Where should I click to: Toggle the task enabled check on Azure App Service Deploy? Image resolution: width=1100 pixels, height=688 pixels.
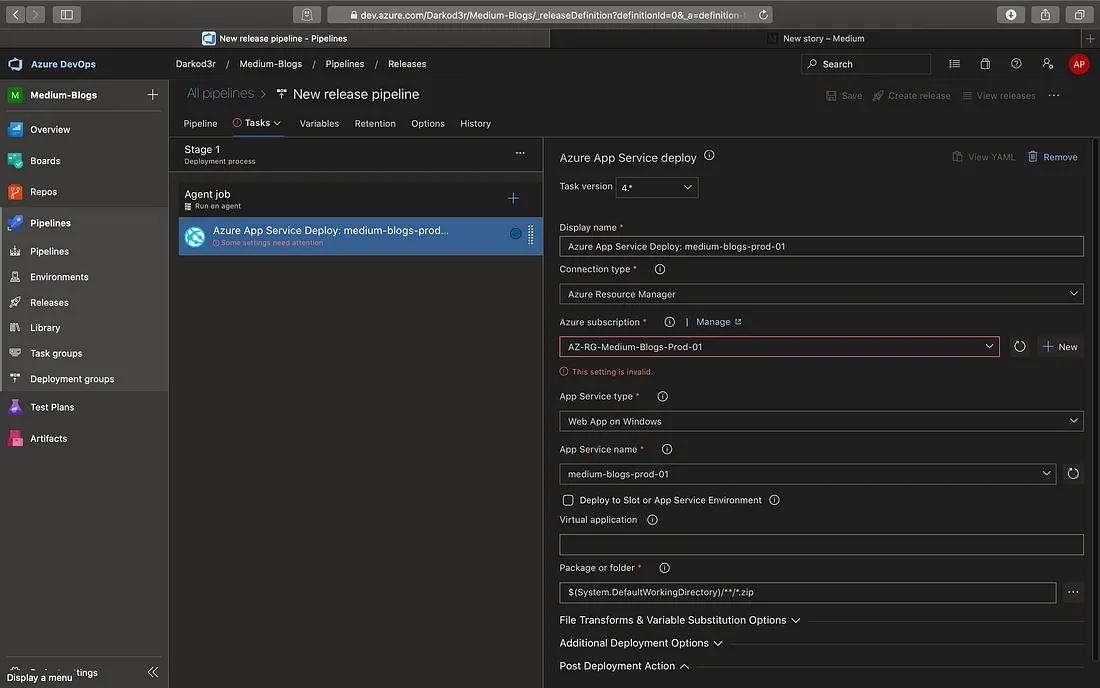pyautogui.click(x=515, y=234)
